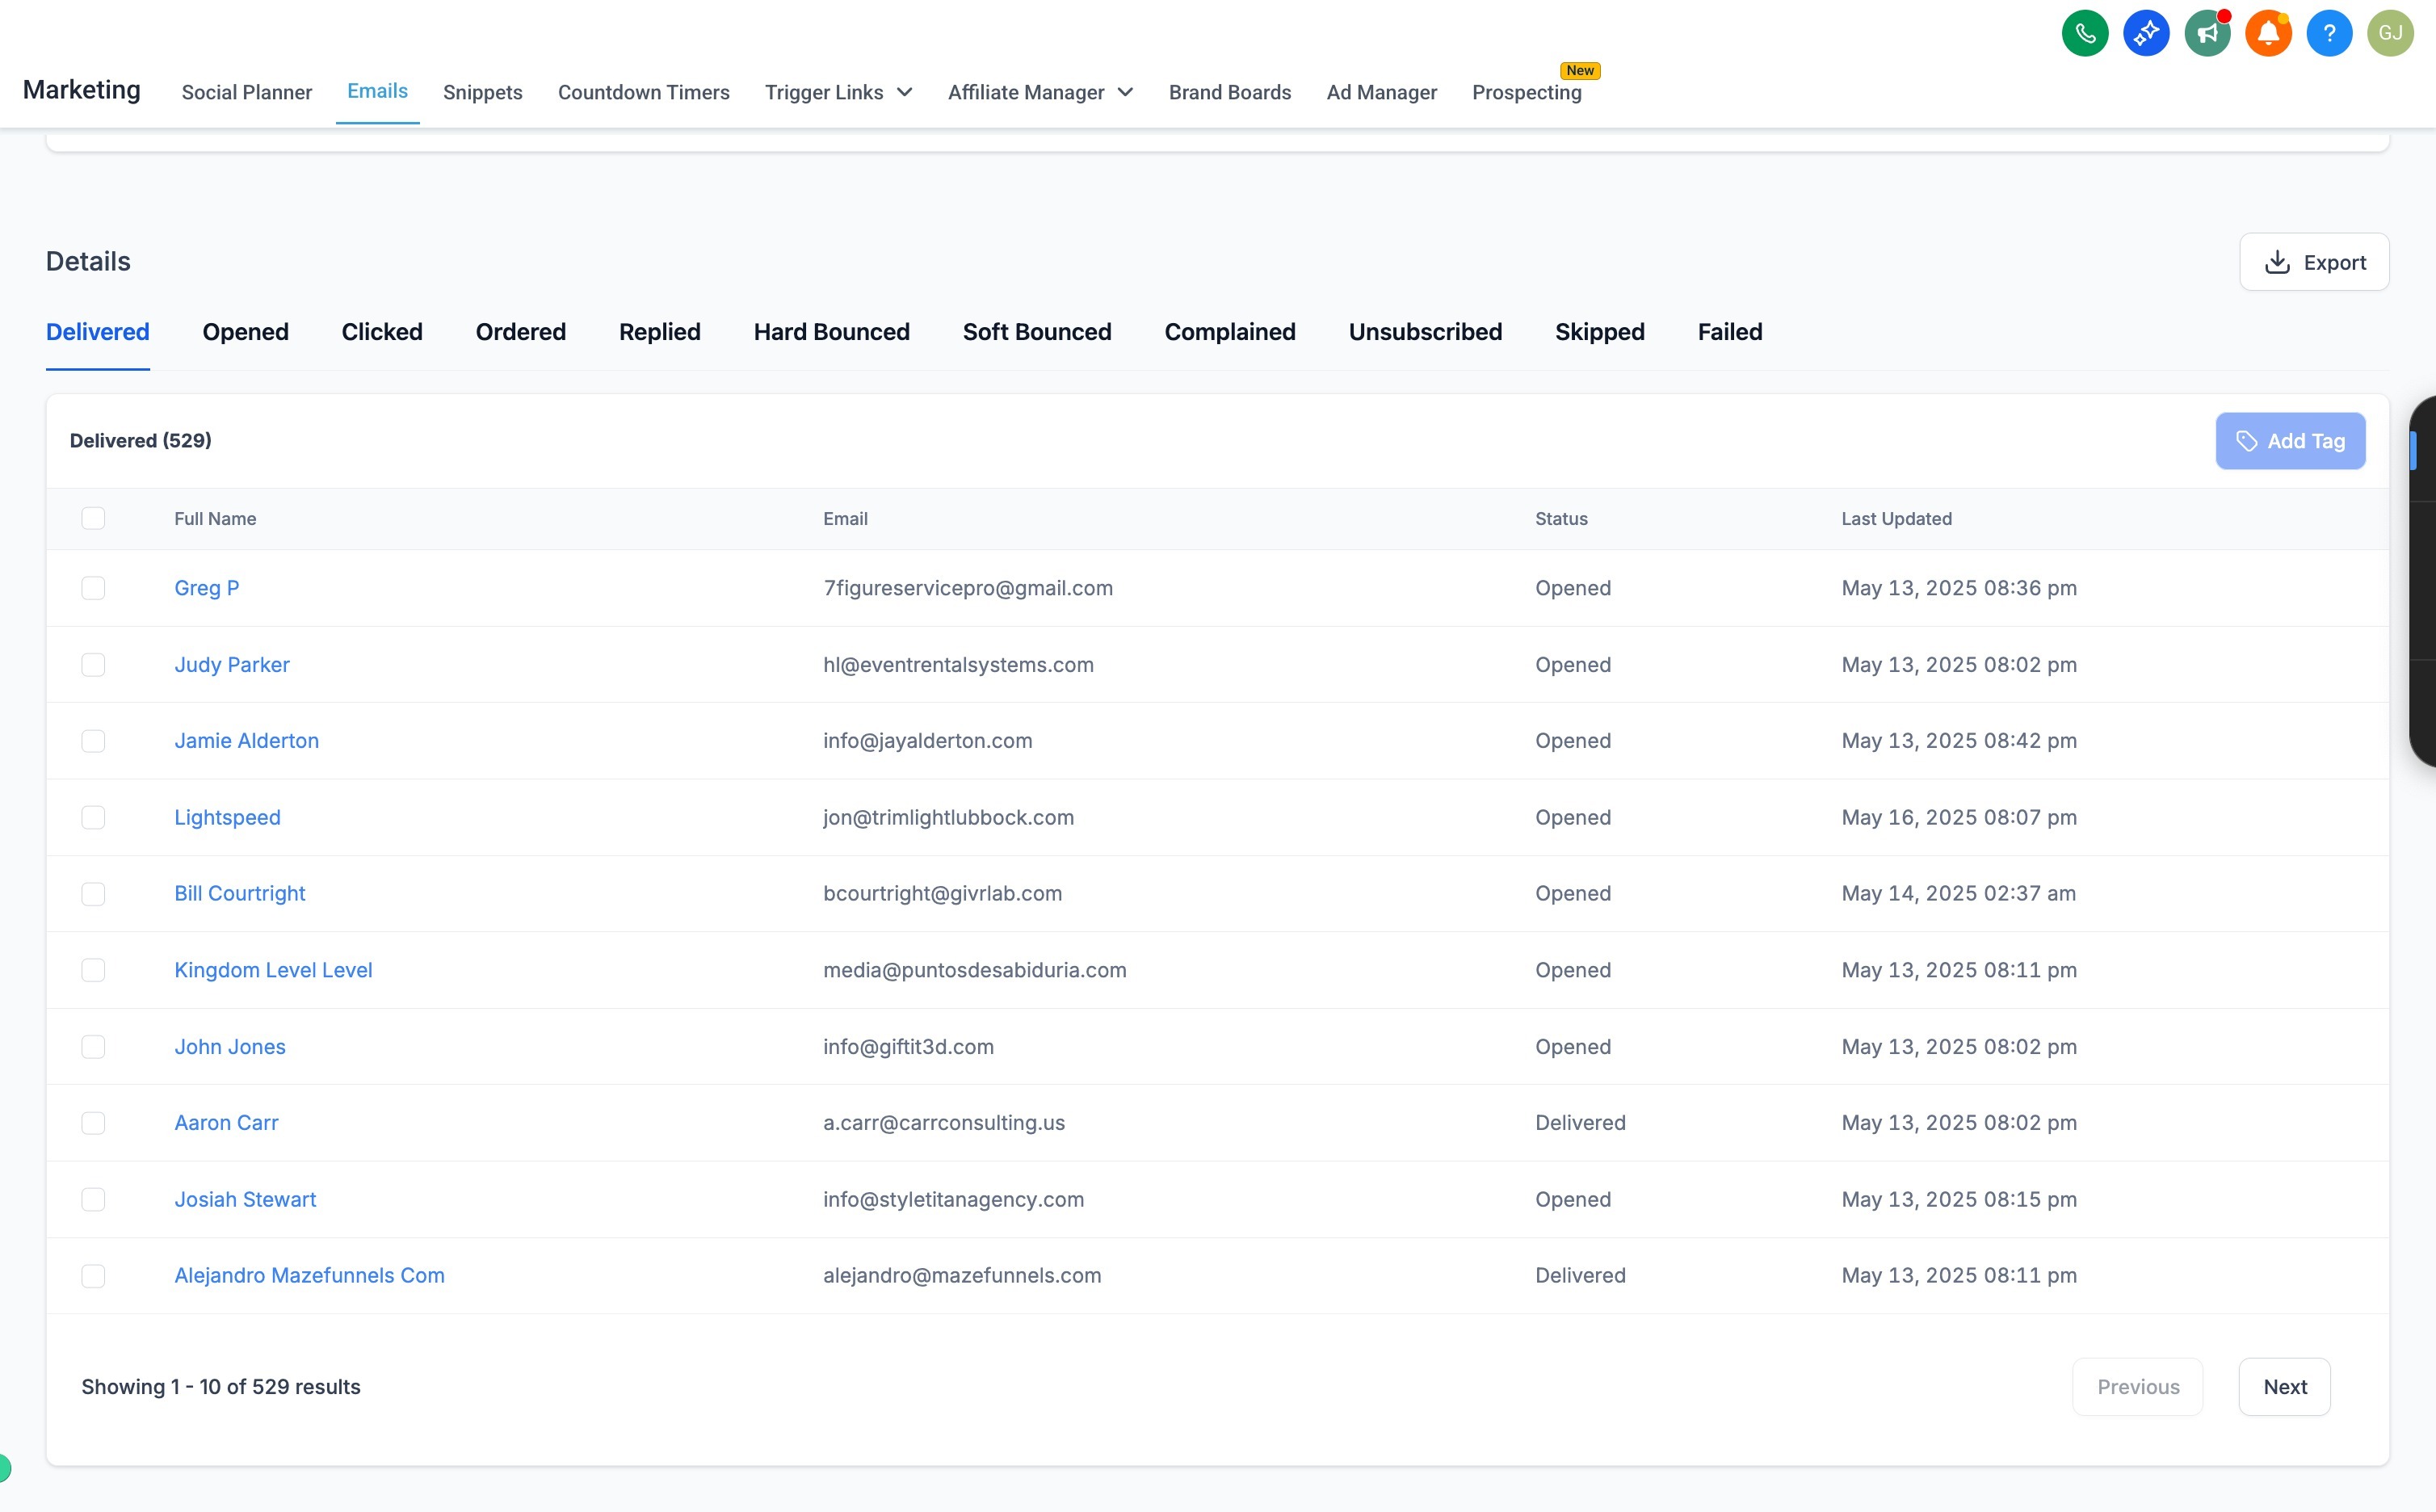The width and height of the screenshot is (2436, 1512).
Task: Click the Next pagination button
Action: coord(2283,1387)
